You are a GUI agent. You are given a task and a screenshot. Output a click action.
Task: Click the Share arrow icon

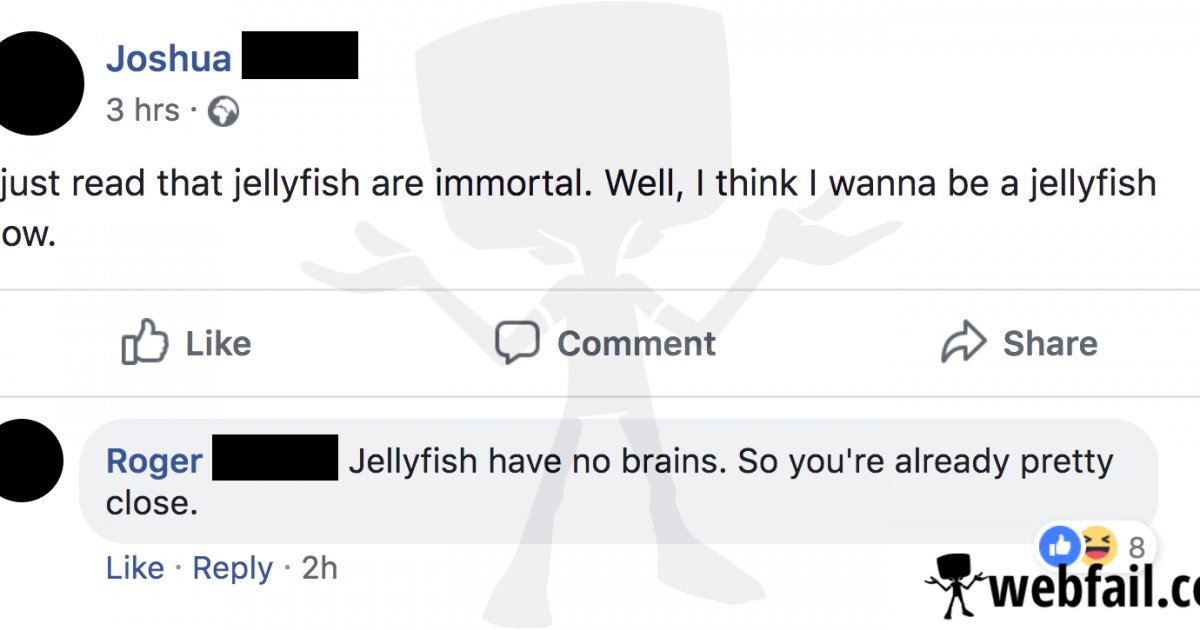point(964,343)
